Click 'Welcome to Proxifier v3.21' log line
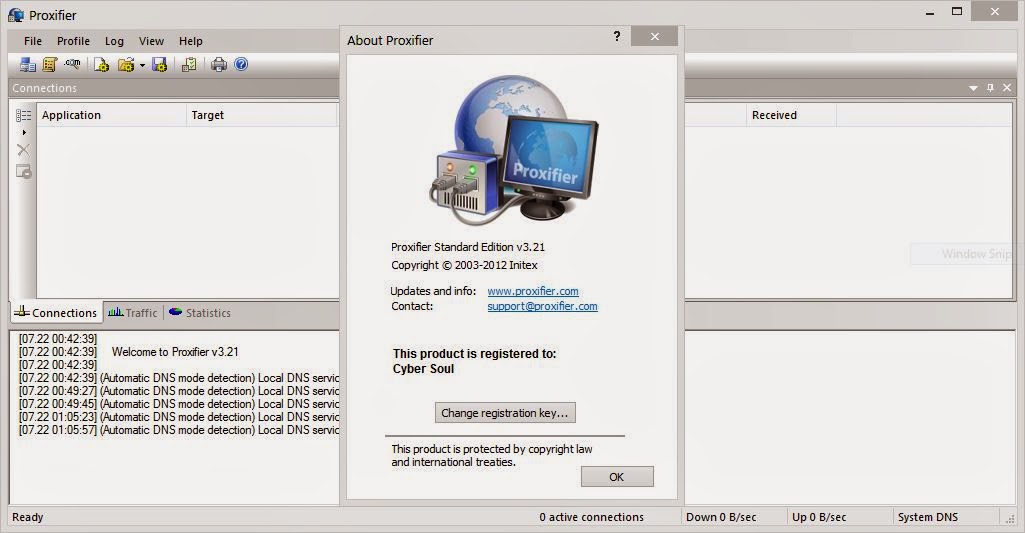 point(175,352)
